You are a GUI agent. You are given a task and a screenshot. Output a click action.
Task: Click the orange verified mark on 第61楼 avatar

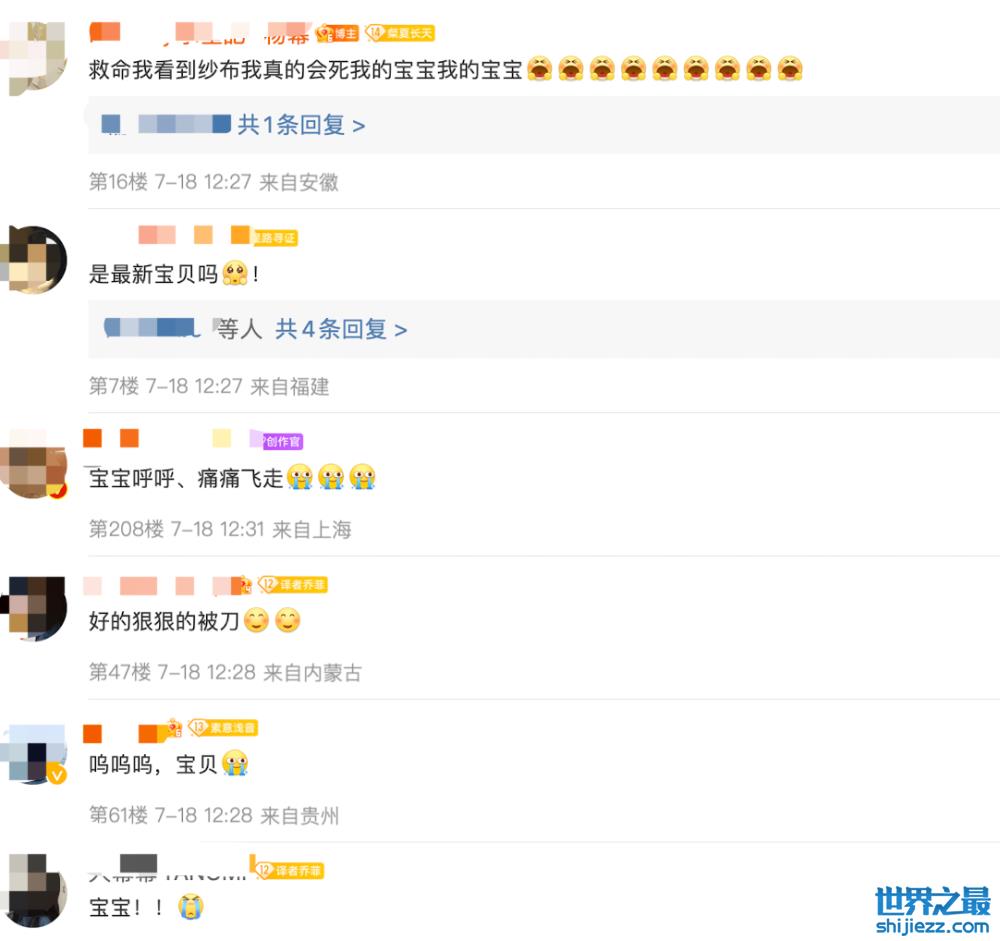(57, 774)
